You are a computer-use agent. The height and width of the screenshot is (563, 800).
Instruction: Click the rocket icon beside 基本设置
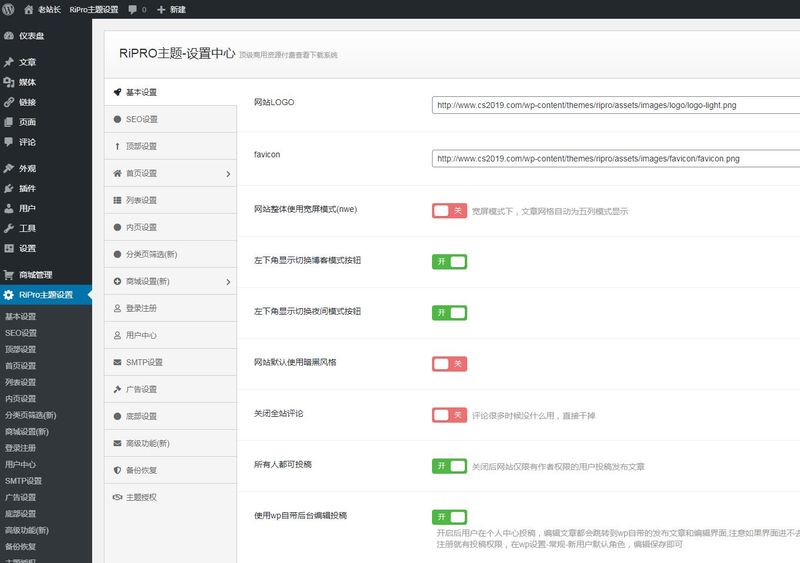[117, 92]
